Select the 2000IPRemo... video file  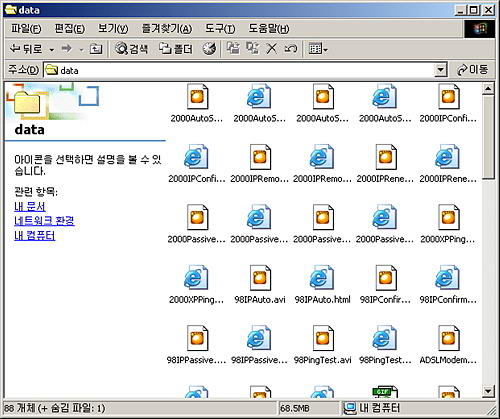(x=260, y=164)
